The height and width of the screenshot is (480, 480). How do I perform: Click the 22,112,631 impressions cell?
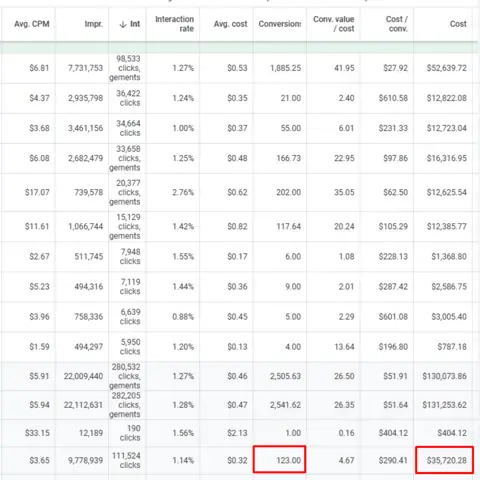click(x=83, y=405)
